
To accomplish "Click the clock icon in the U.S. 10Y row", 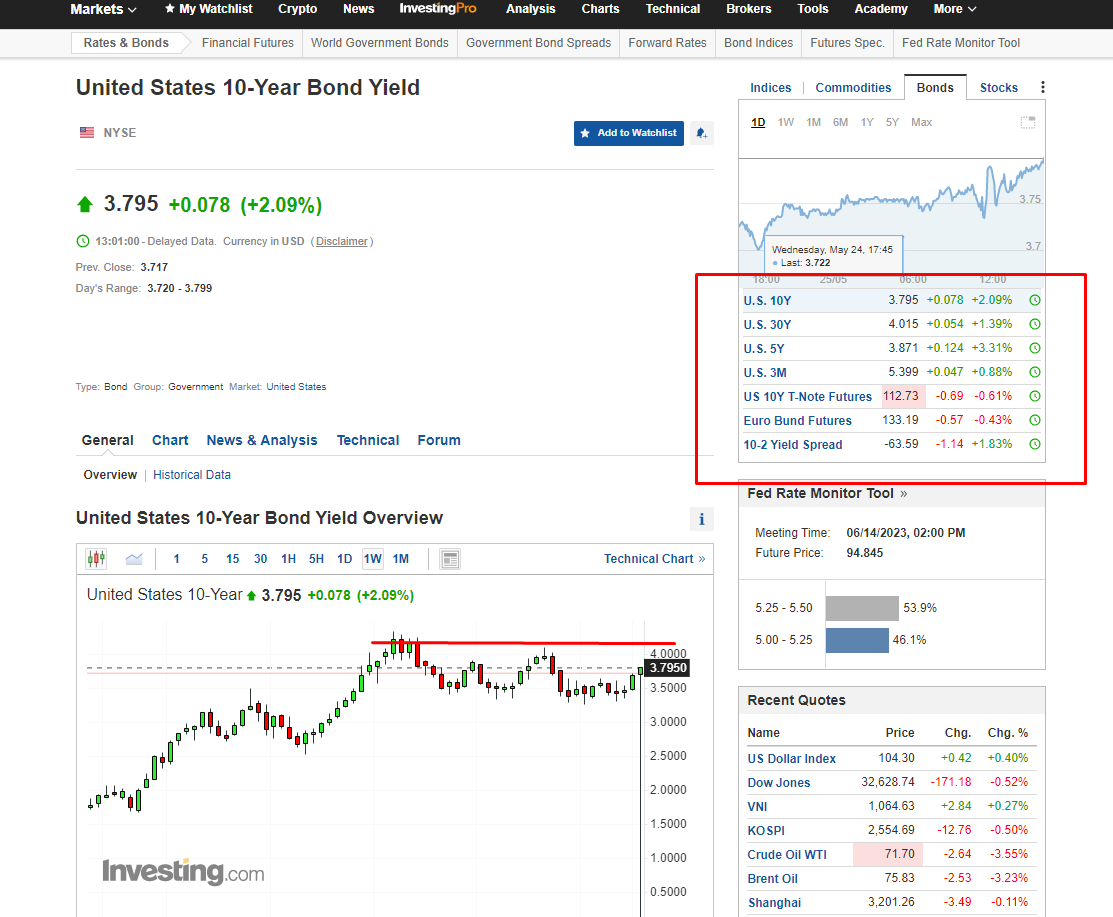I will (1035, 300).
